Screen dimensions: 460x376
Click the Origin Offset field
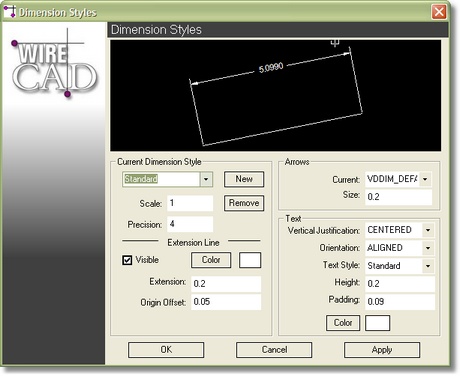point(226,302)
